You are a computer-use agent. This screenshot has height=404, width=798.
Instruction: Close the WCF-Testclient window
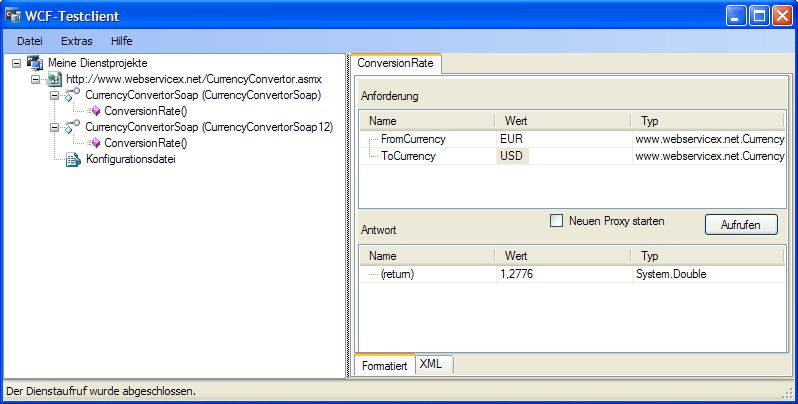tap(782, 16)
